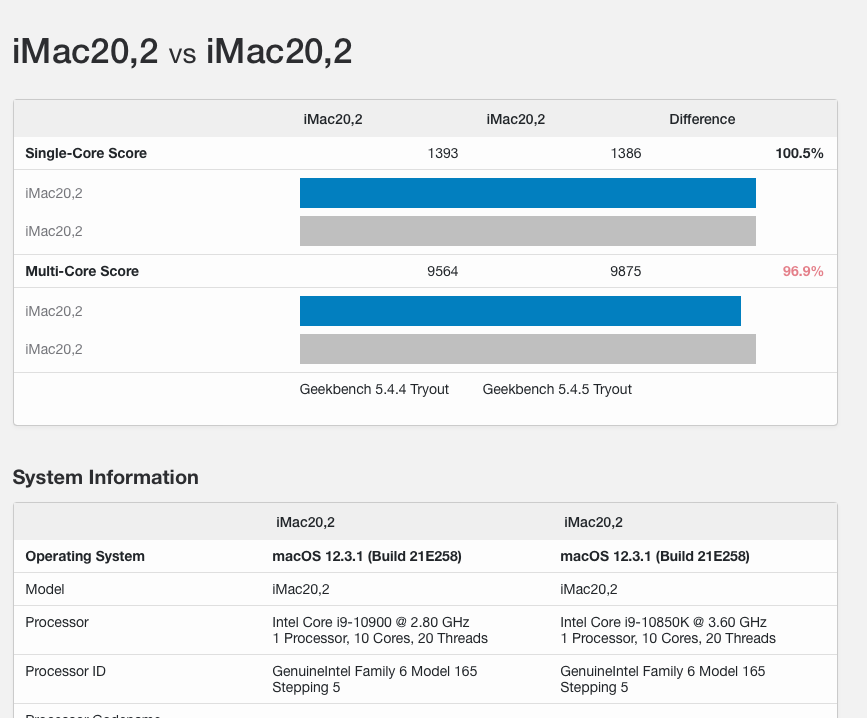
Task: Click the 100.5% difference value
Action: 800,153
